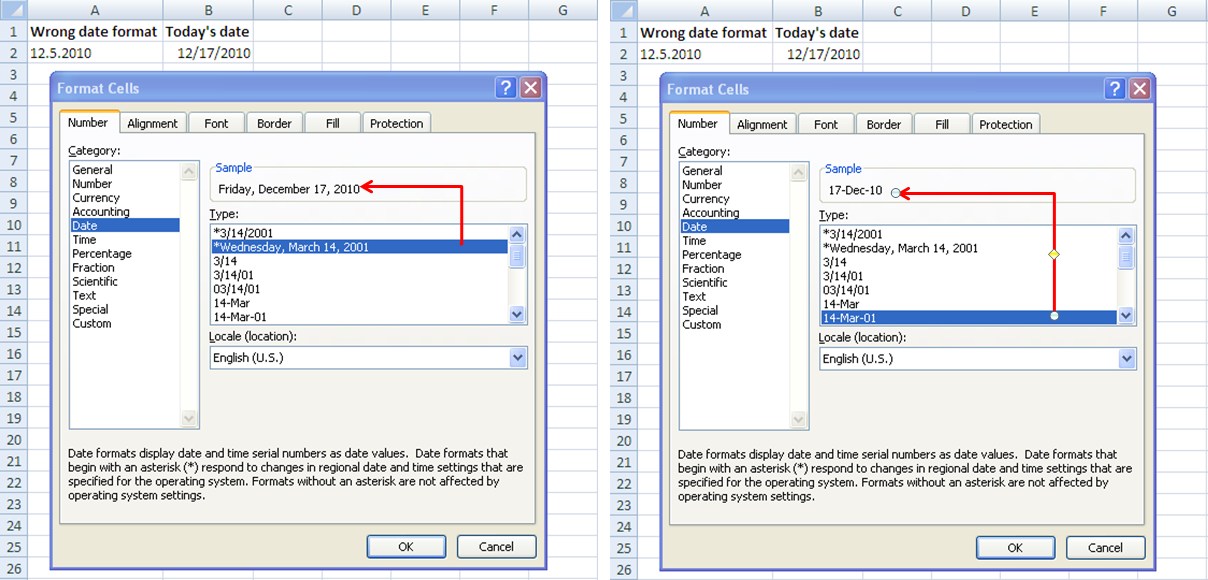
Task: Switch to the Protection tab
Action: coord(396,122)
